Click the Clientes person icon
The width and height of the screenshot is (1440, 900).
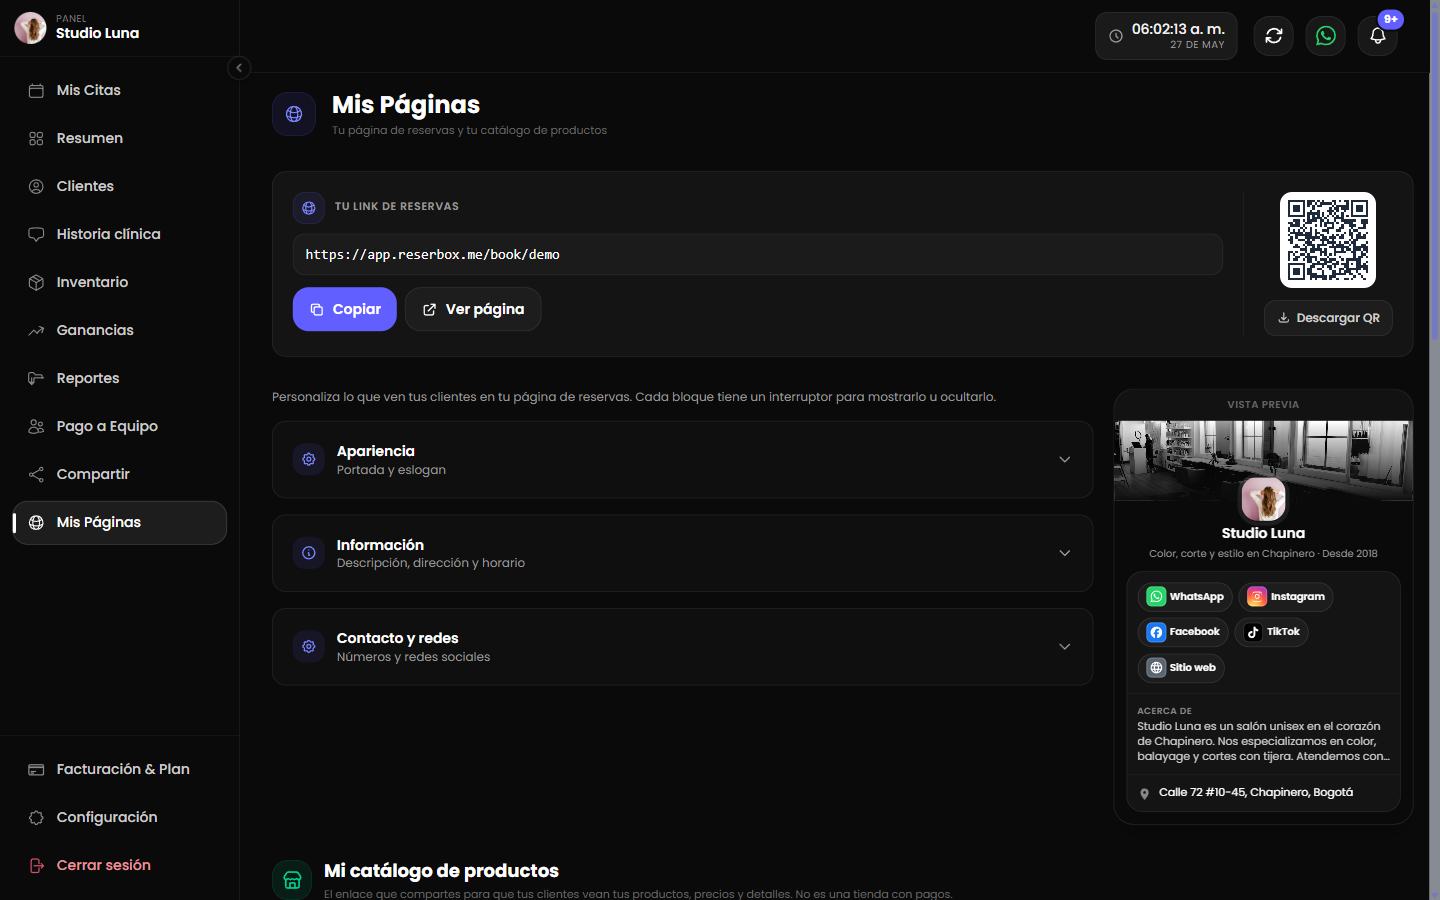click(36, 186)
